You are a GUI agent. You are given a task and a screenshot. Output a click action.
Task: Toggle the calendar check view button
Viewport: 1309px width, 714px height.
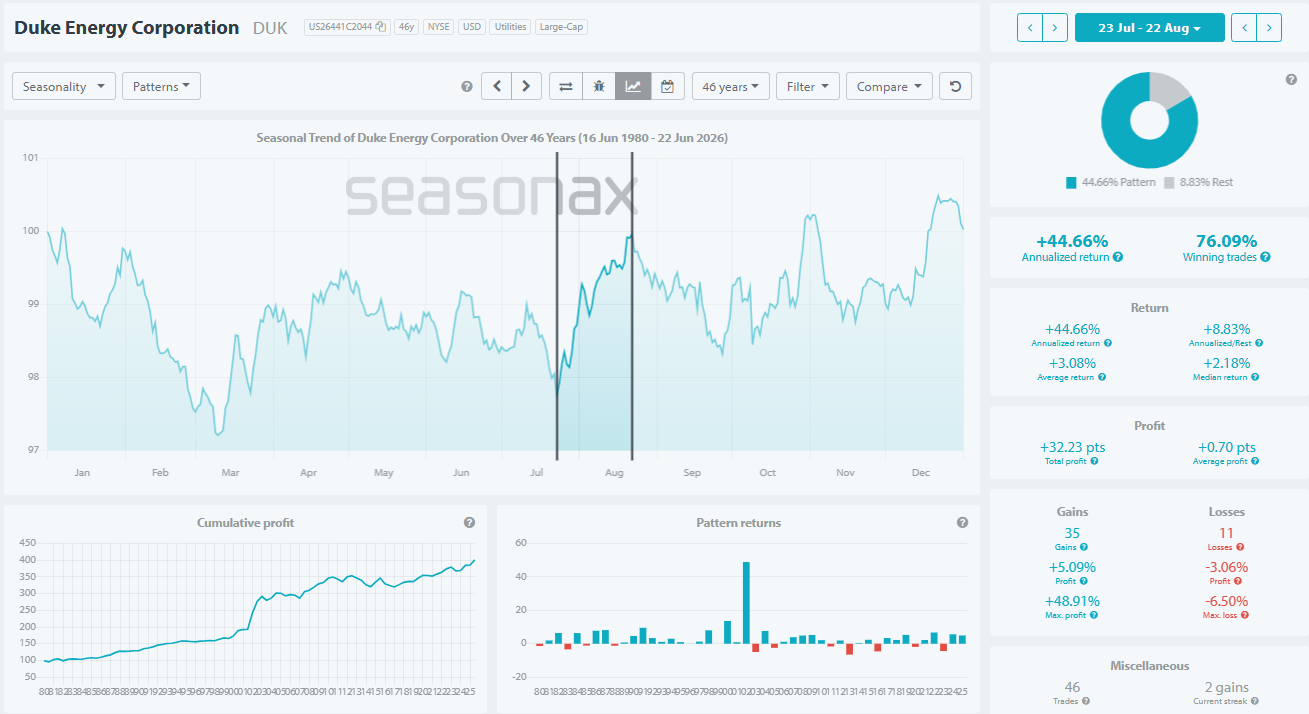[x=667, y=86]
